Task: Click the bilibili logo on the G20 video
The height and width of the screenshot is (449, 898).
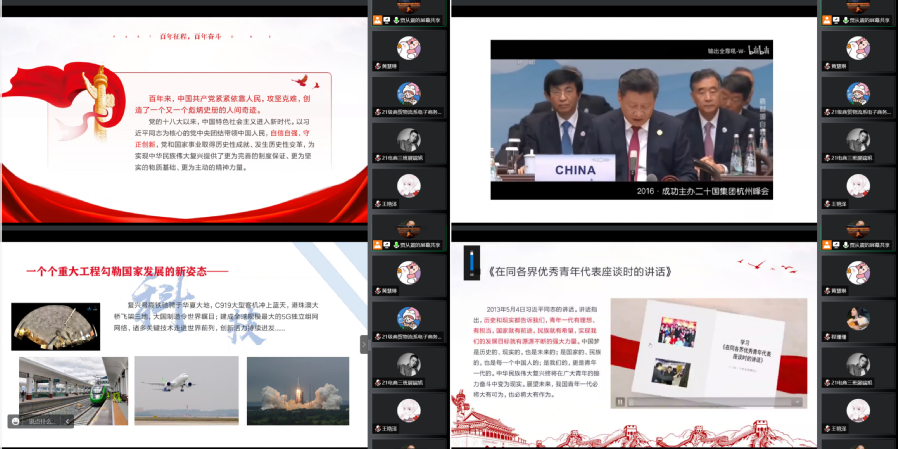Action: [757, 50]
